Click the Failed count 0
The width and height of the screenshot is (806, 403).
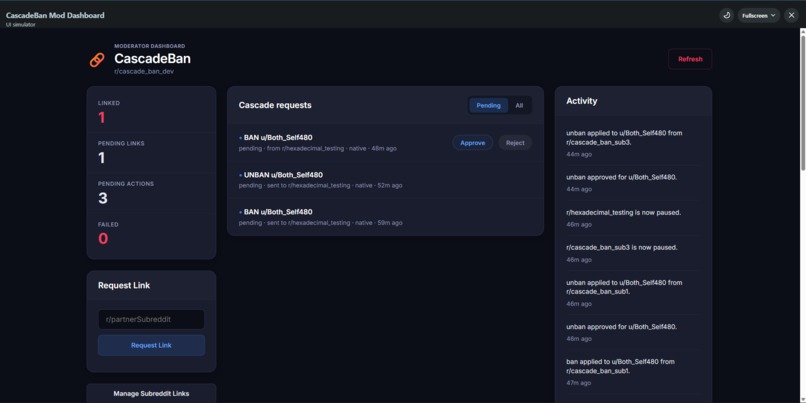[103, 239]
